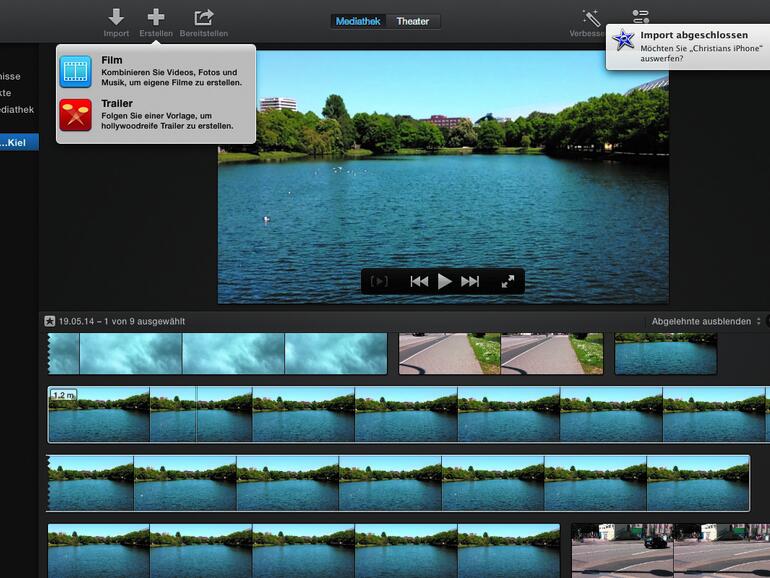Click the Verbessern magic wand icon
Screen dimensions: 770x578
pos(591,18)
